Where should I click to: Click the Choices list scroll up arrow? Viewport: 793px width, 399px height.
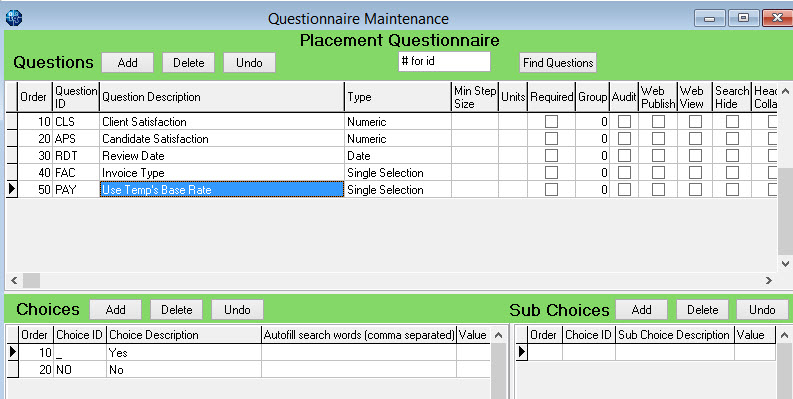499,335
